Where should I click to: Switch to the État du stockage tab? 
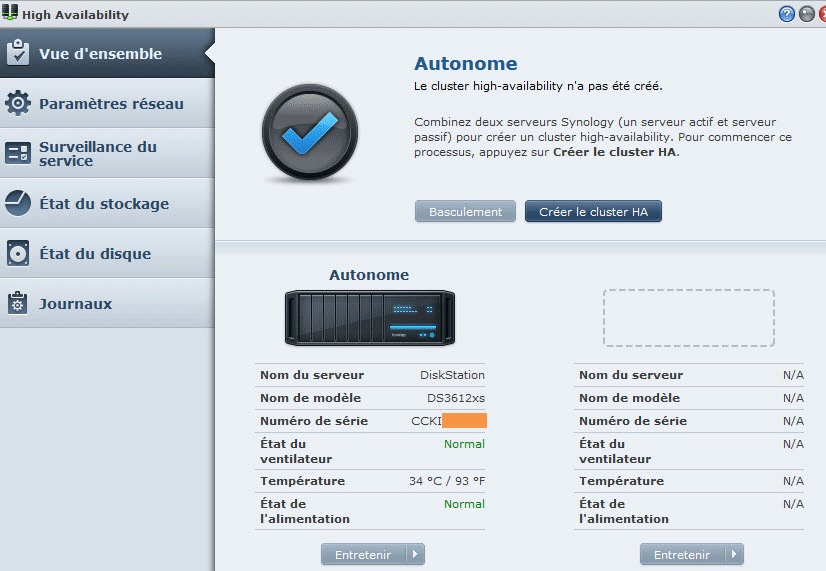tap(104, 203)
